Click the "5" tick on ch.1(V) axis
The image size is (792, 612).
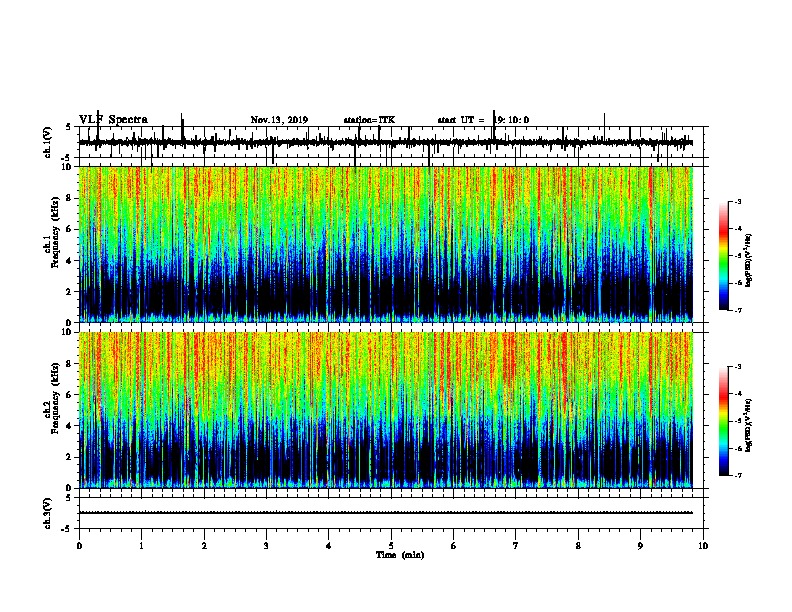(x=69, y=127)
